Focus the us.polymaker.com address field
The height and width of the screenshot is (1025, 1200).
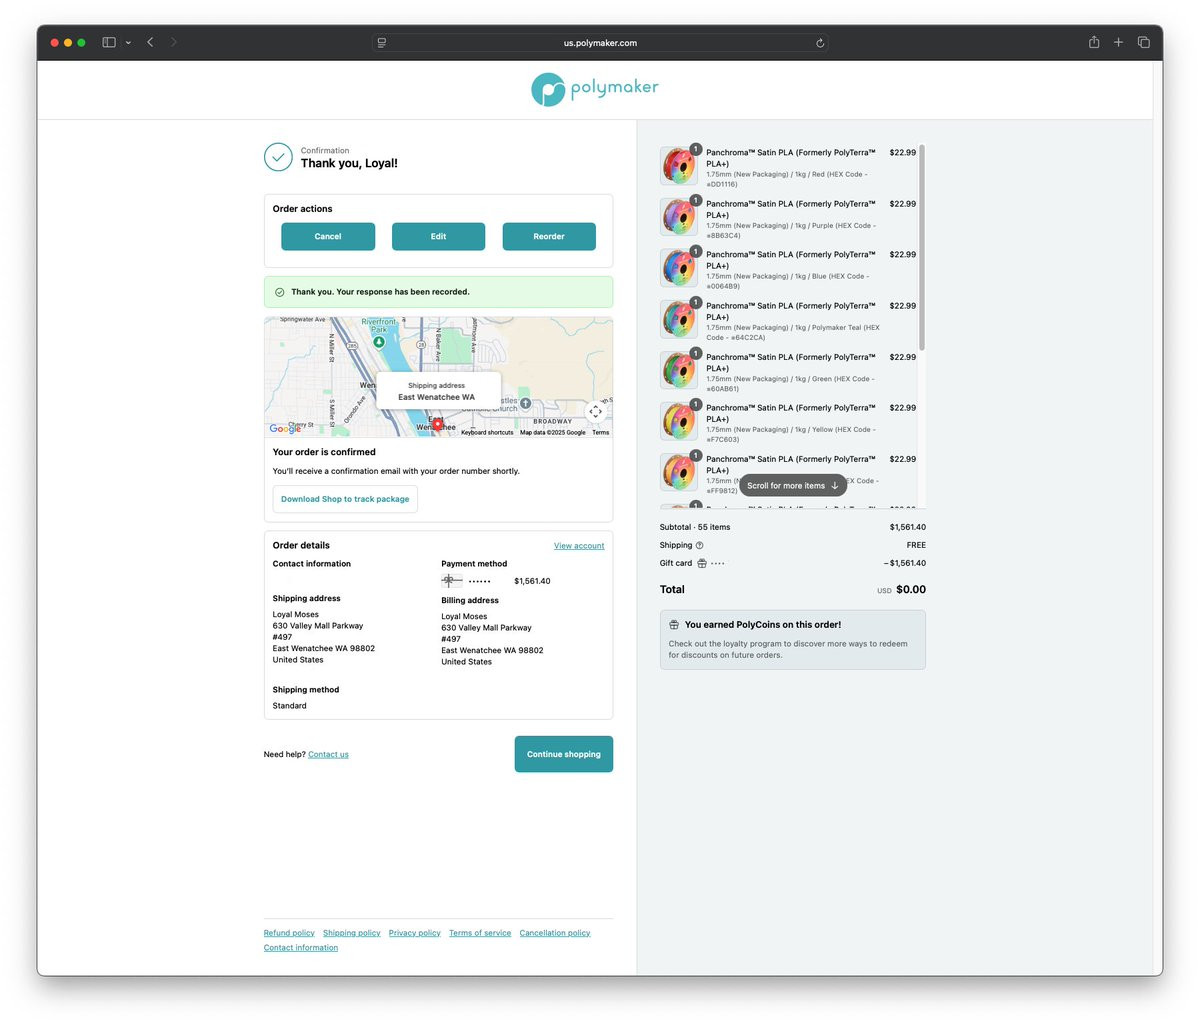[600, 43]
